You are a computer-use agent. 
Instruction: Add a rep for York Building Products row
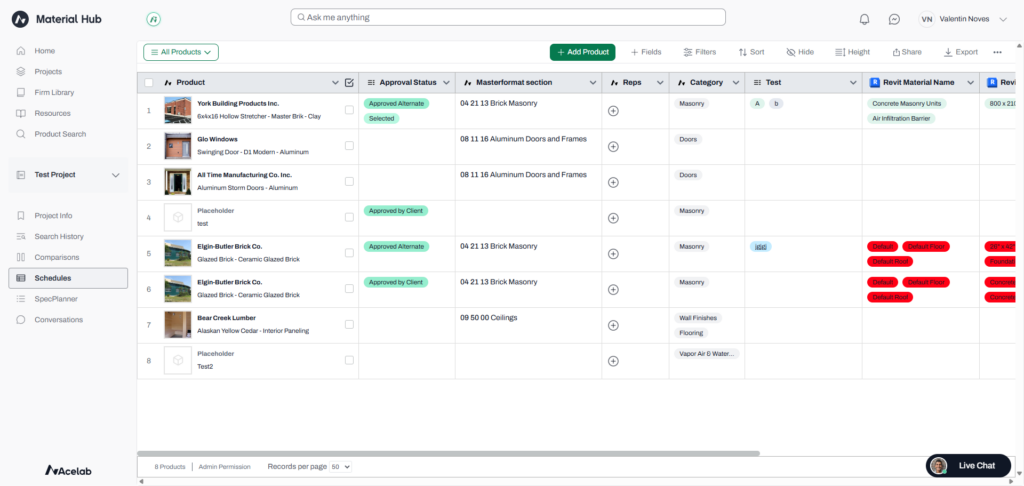(x=613, y=111)
